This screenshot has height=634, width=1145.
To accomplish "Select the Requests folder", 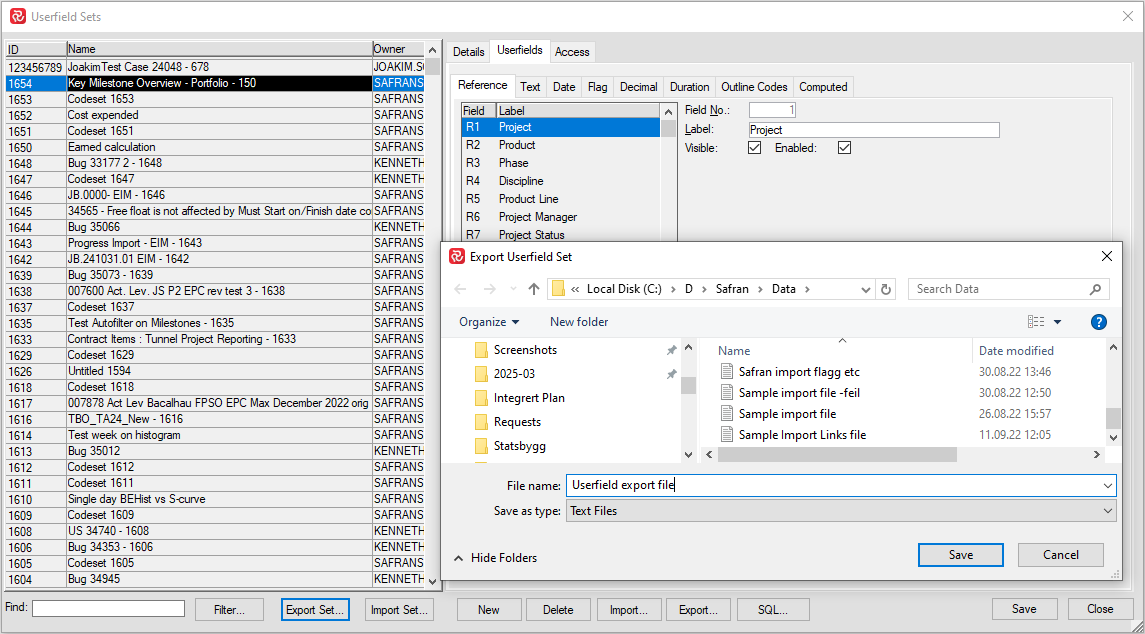I will click(518, 422).
